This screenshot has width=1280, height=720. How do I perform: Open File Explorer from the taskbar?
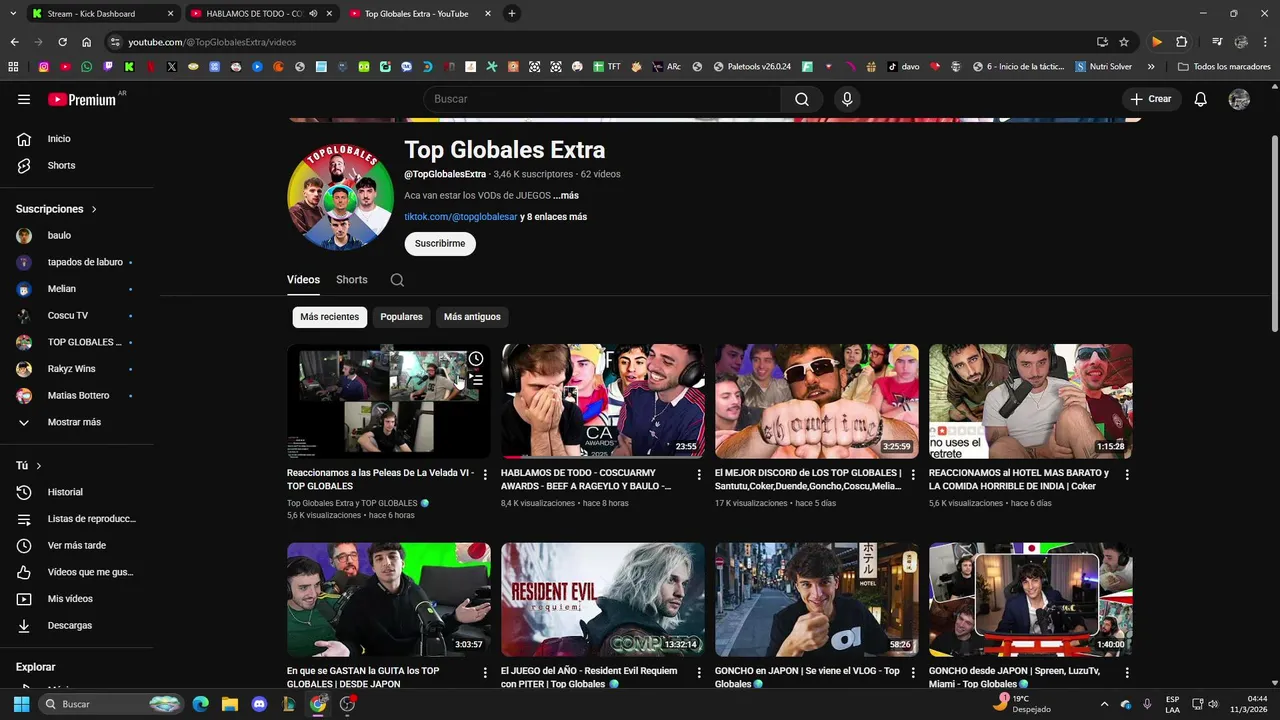click(x=229, y=704)
